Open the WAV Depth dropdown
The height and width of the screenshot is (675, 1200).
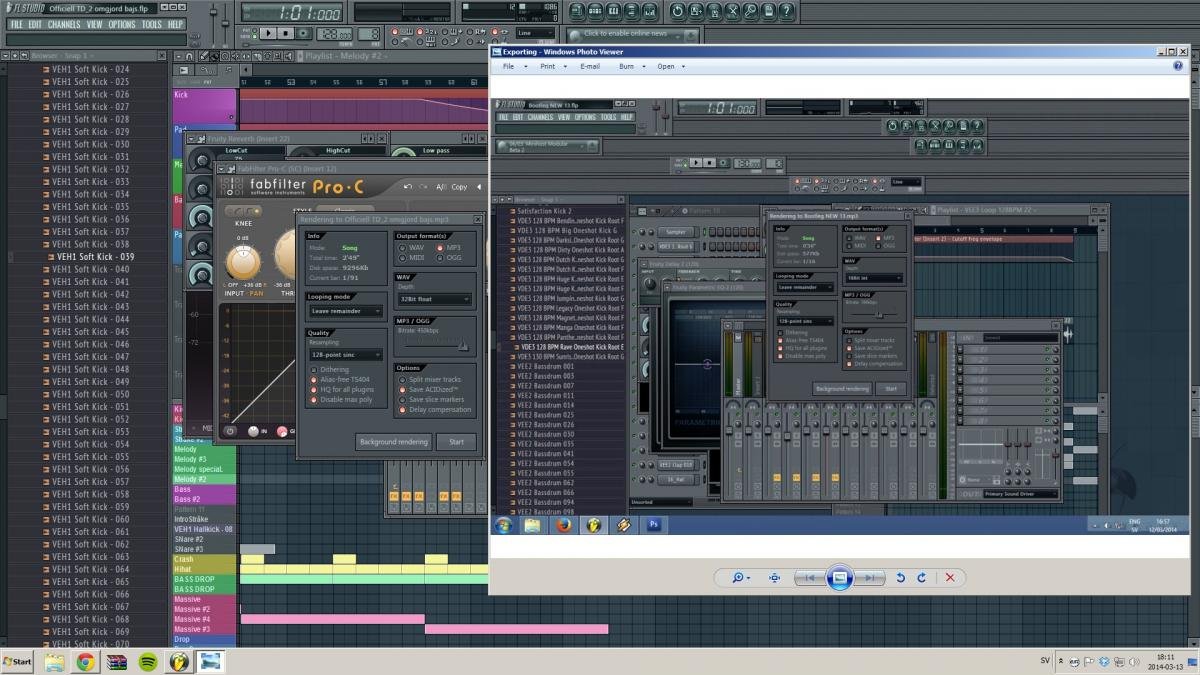click(x=433, y=299)
